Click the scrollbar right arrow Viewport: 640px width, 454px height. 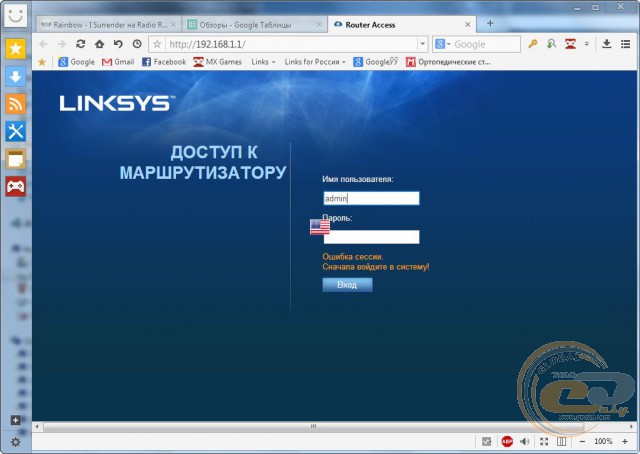(x=632, y=427)
